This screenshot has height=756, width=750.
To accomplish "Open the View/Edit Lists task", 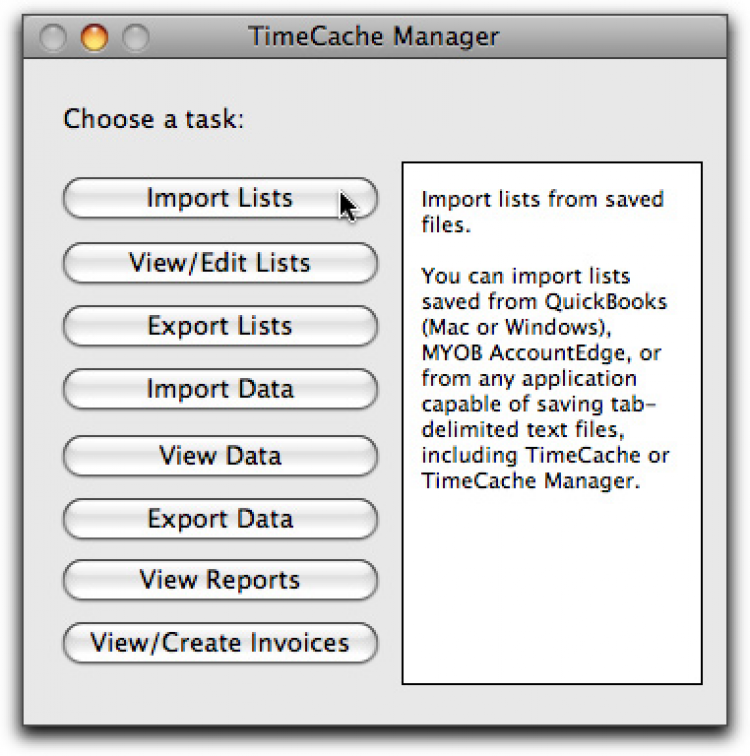I will pos(220,263).
